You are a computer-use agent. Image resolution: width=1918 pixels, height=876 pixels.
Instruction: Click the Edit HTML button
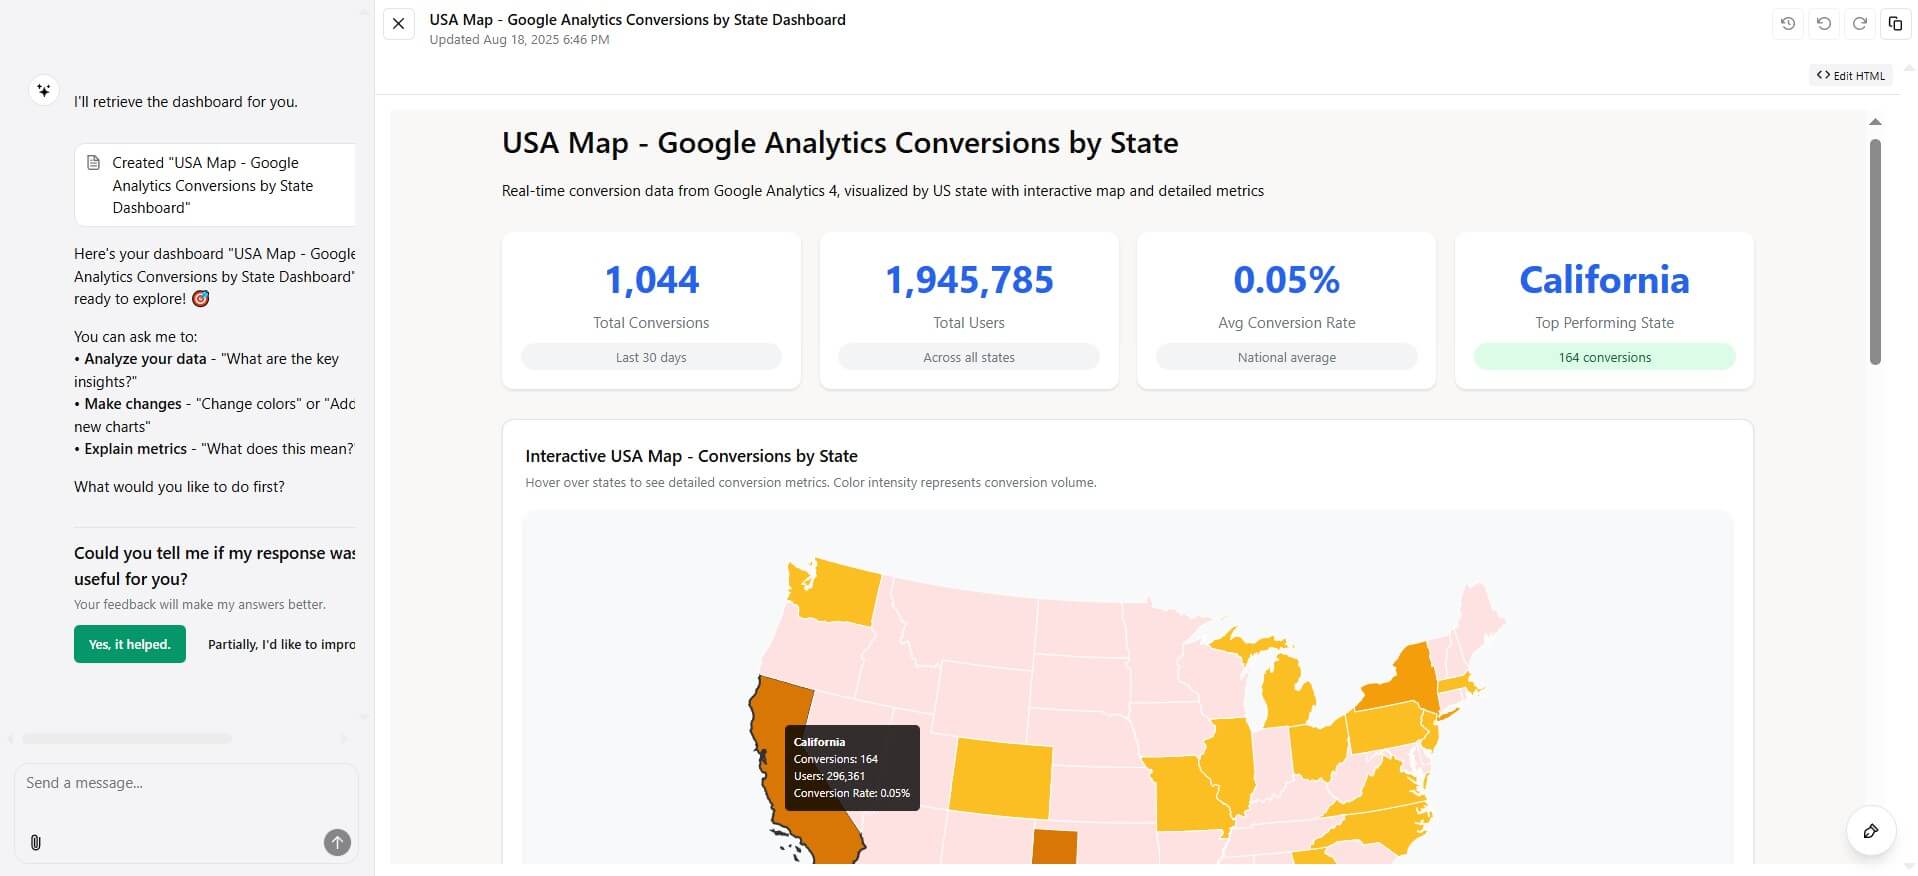pyautogui.click(x=1851, y=75)
